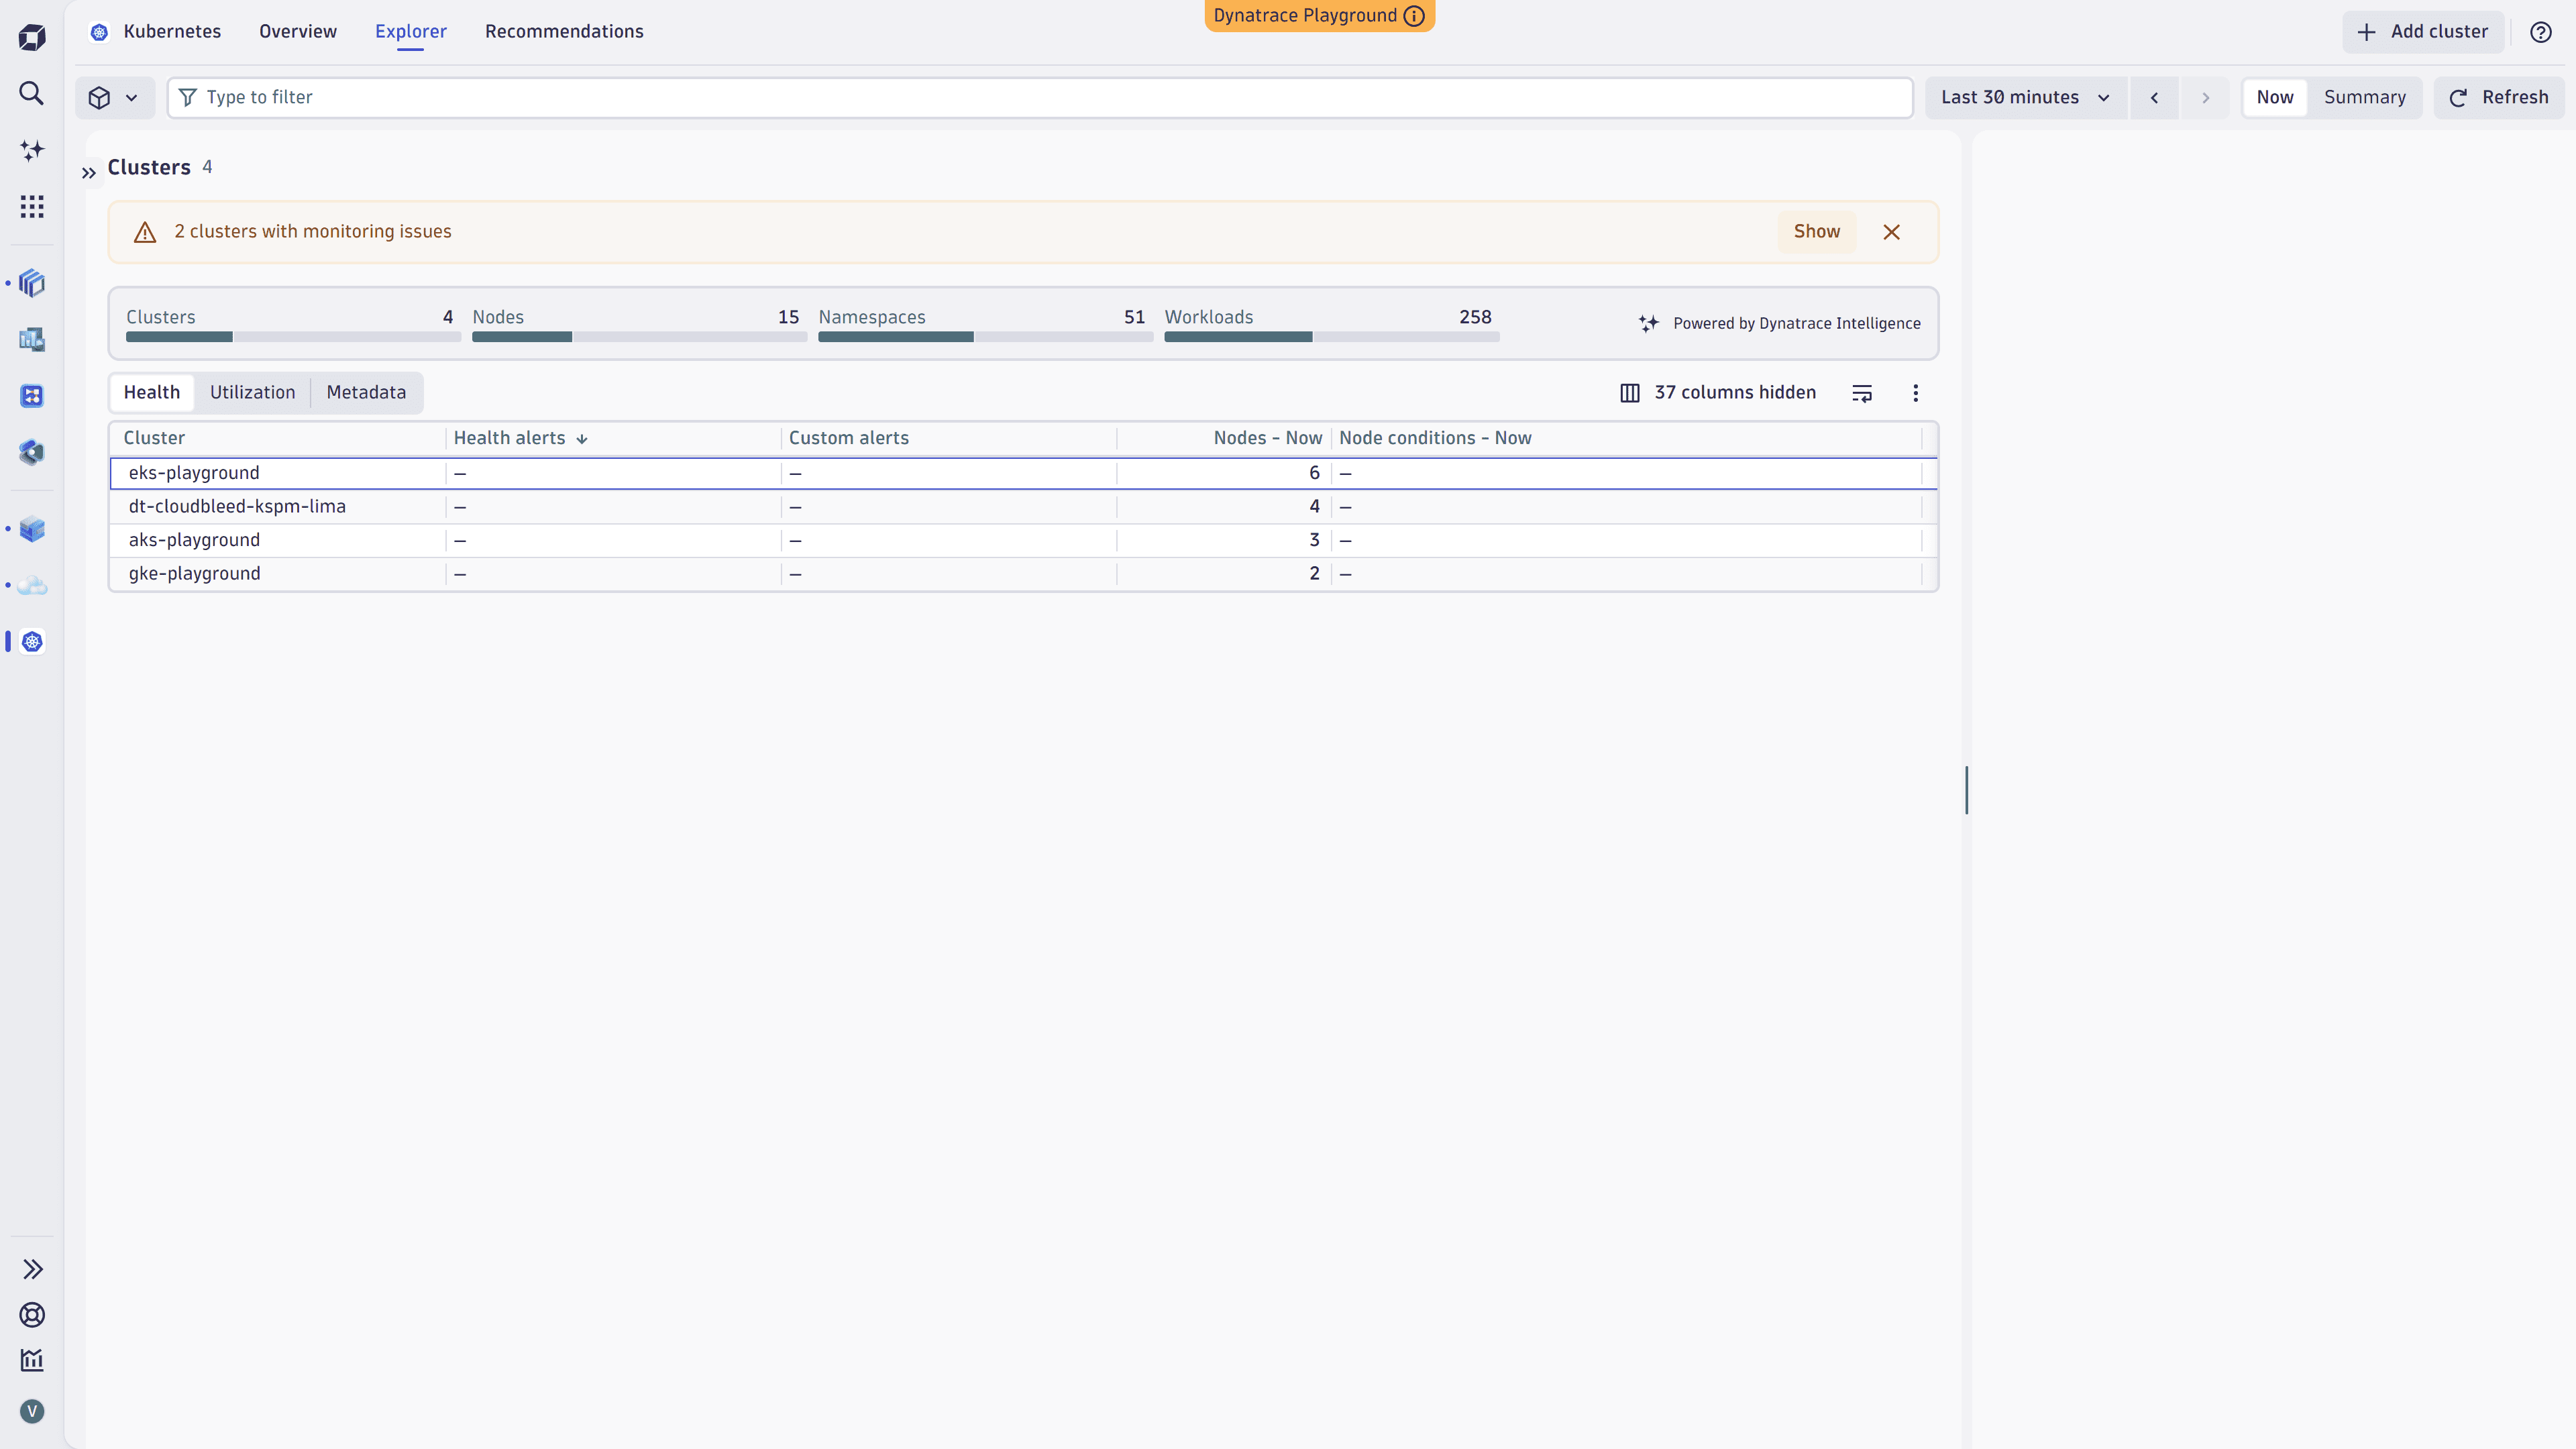2576x1449 pixels.
Task: Click the warning triangle in monitoring issues banner
Action: (145, 232)
